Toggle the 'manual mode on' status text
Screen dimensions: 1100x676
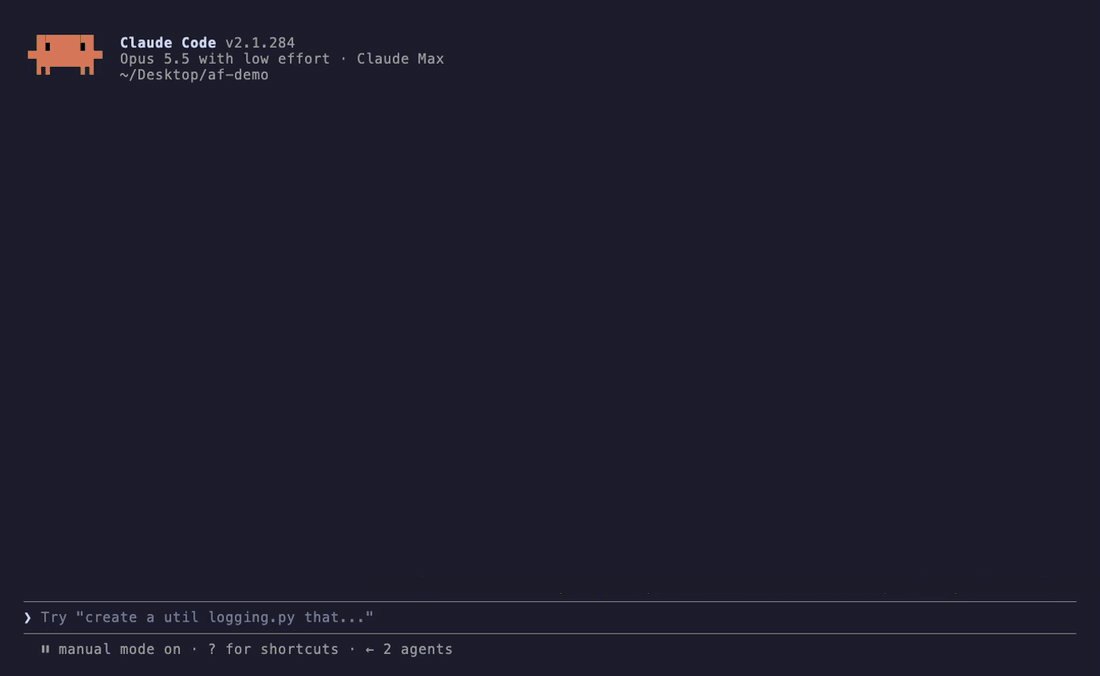(119, 649)
